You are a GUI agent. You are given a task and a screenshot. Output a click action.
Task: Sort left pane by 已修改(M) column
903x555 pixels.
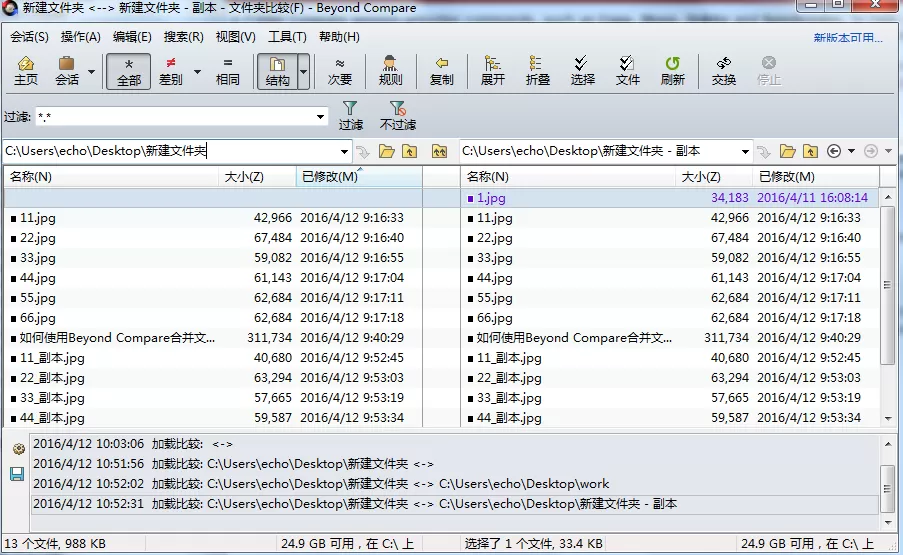359,177
